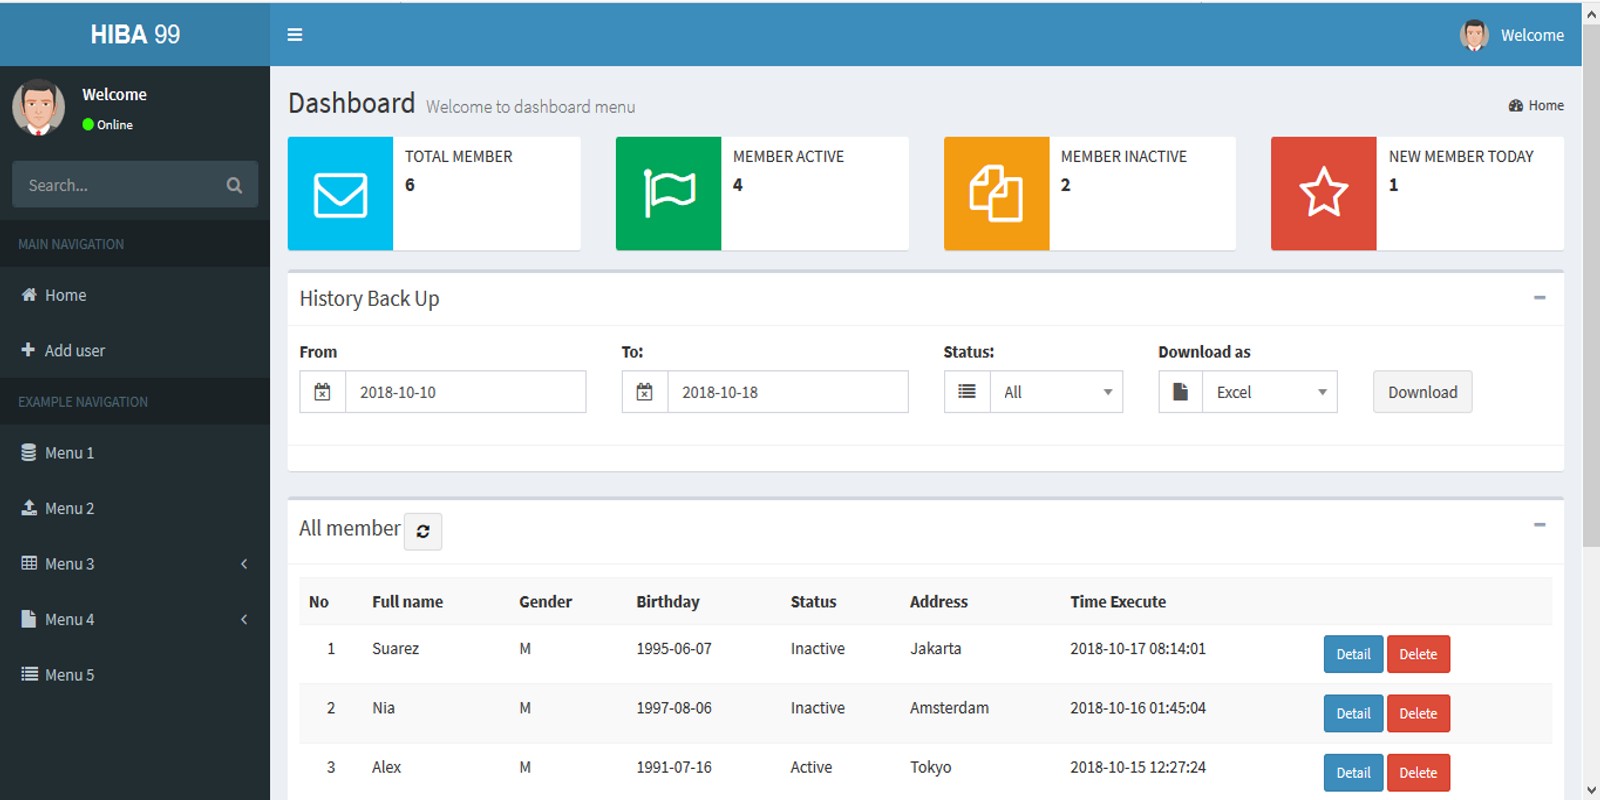Screen dimensions: 1600x800
Task: Open Add user in sidebar
Action: [74, 351]
